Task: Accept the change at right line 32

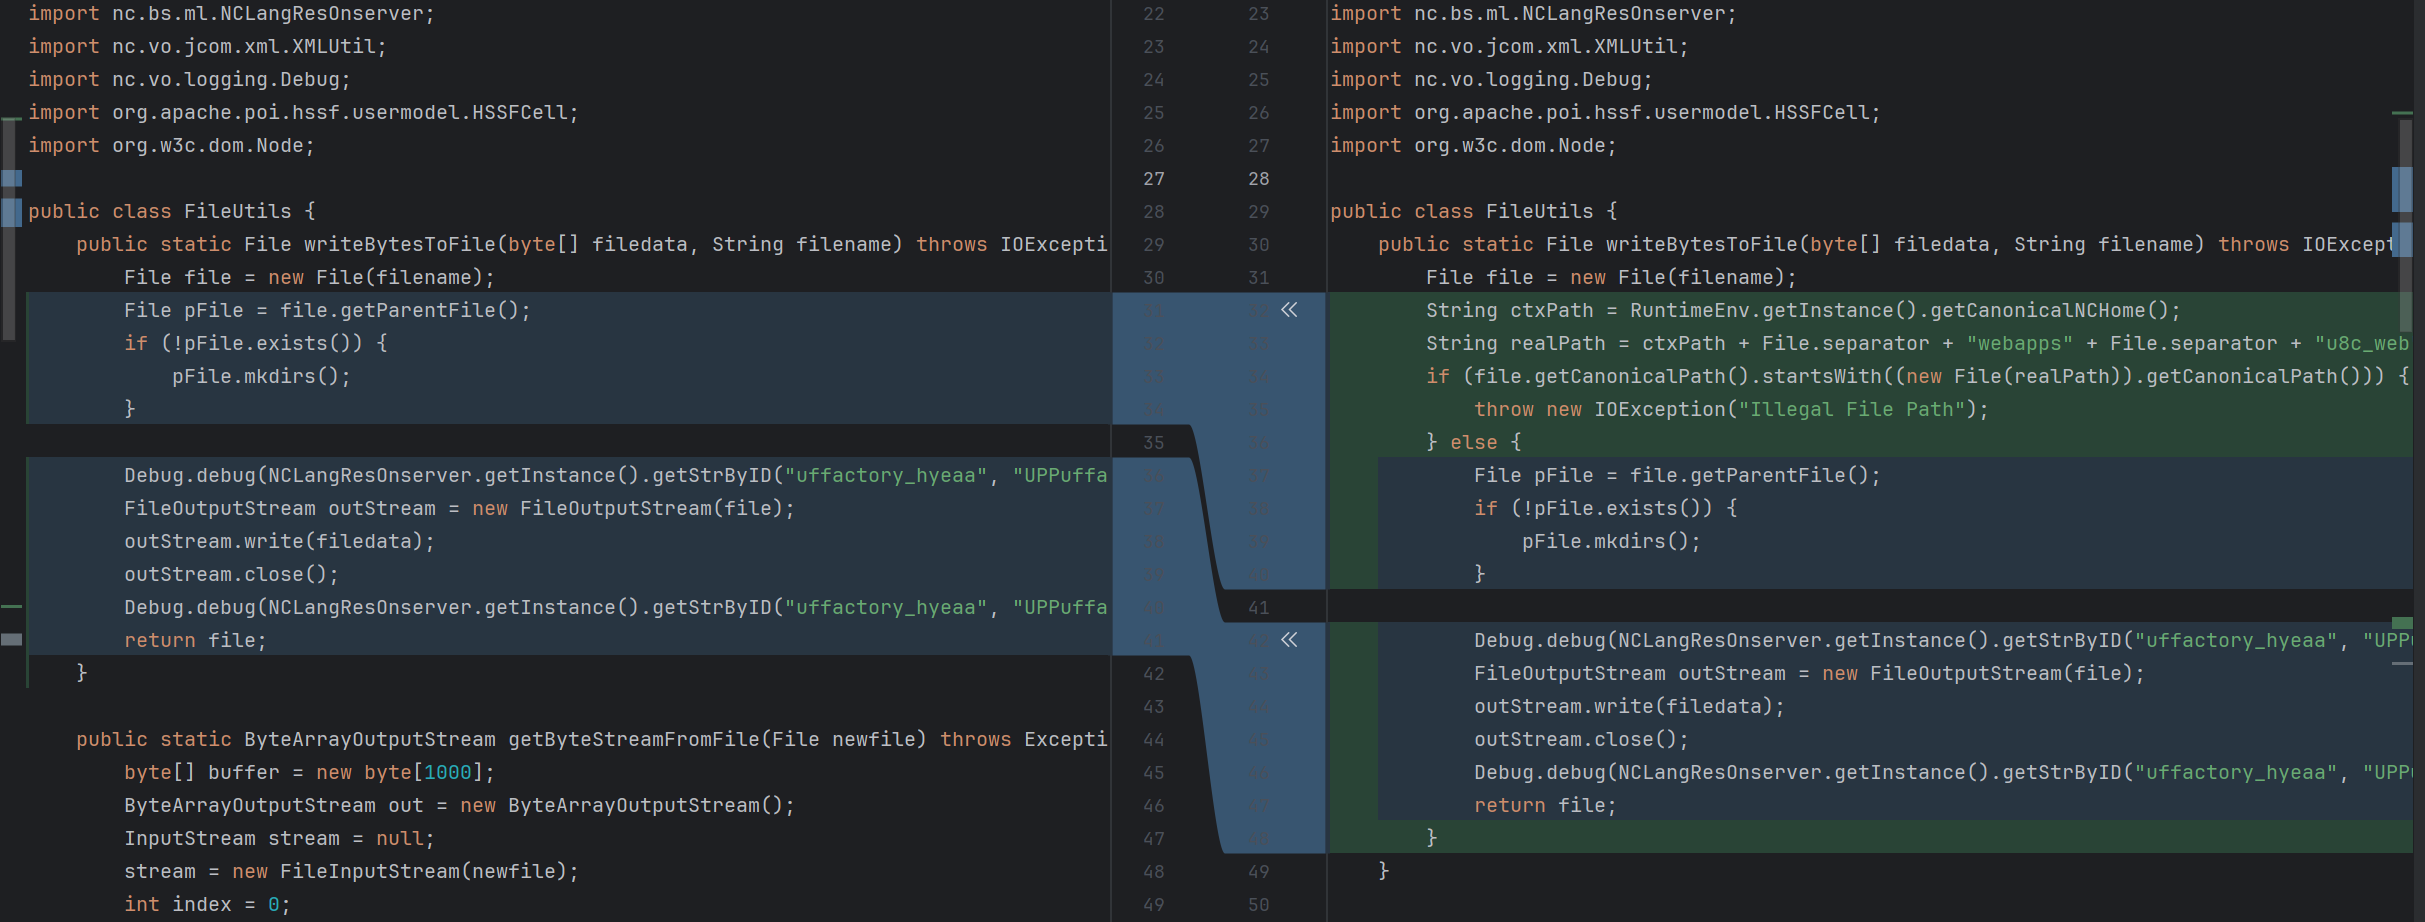Action: [1289, 310]
